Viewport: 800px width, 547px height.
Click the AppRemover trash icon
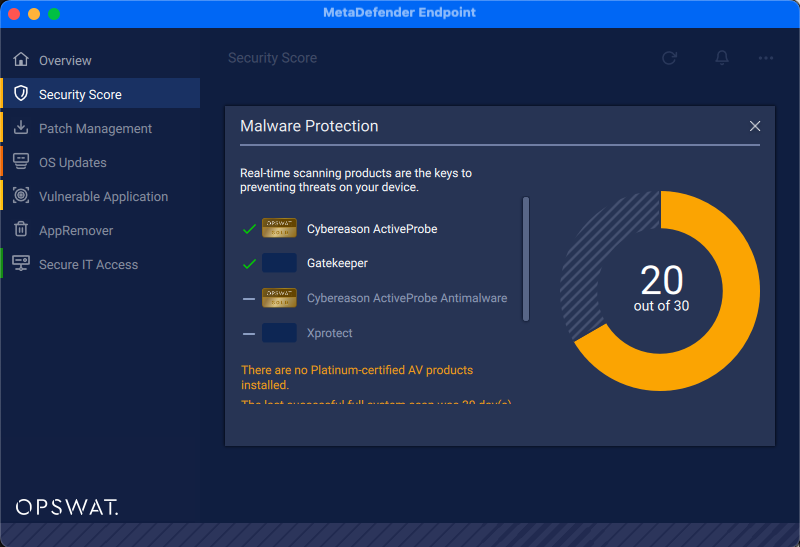coord(21,229)
